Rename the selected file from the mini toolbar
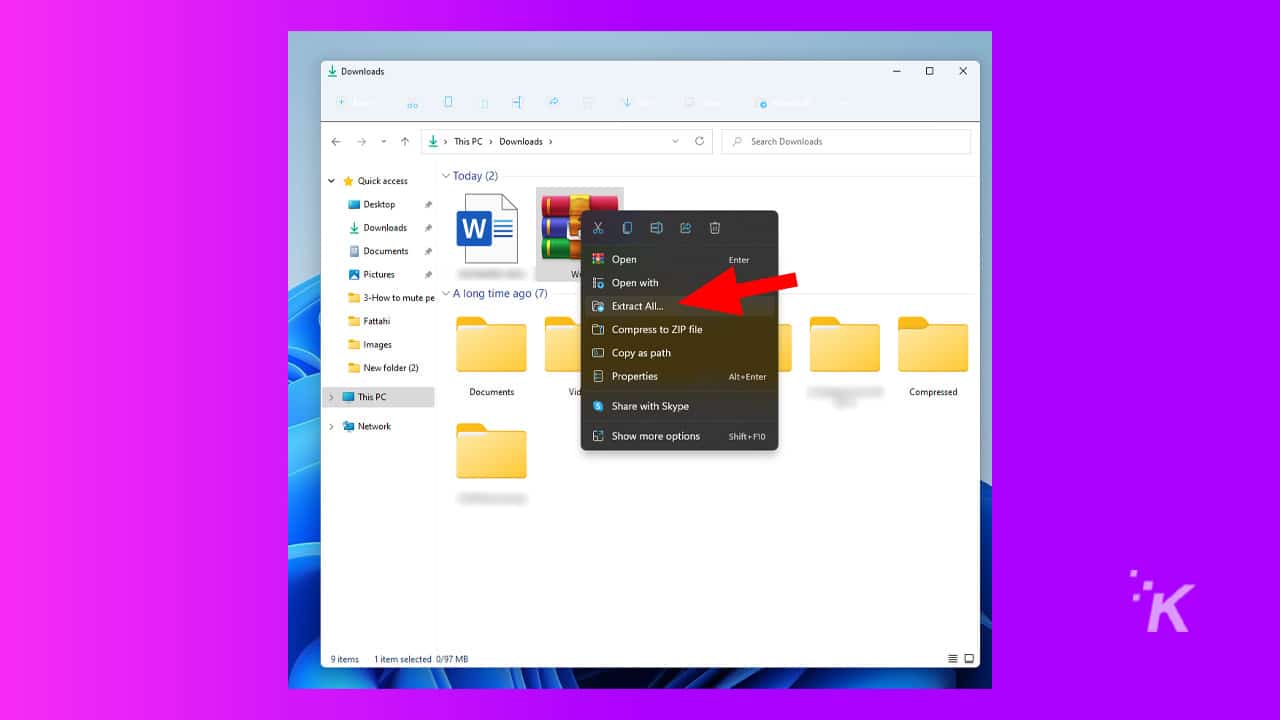The width and height of the screenshot is (1280, 720). [656, 227]
